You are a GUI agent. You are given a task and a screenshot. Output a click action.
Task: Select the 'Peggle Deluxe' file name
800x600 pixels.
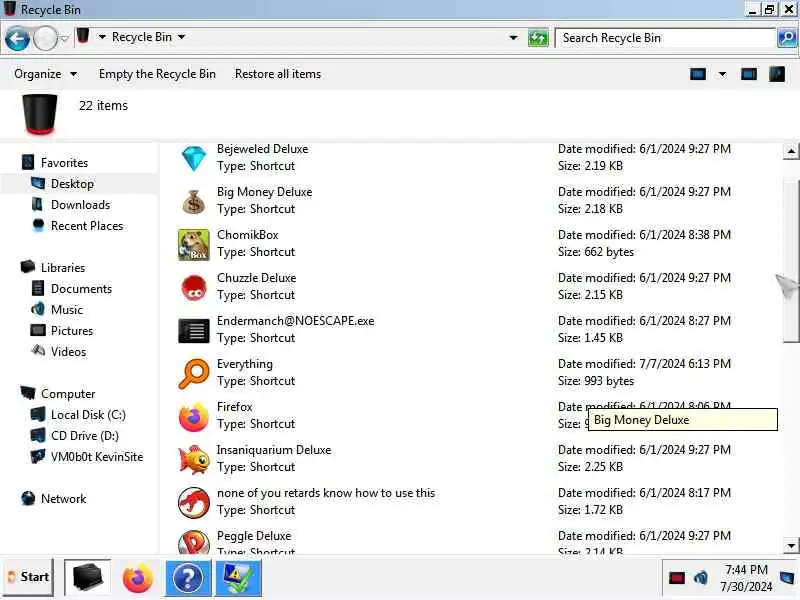coord(254,536)
